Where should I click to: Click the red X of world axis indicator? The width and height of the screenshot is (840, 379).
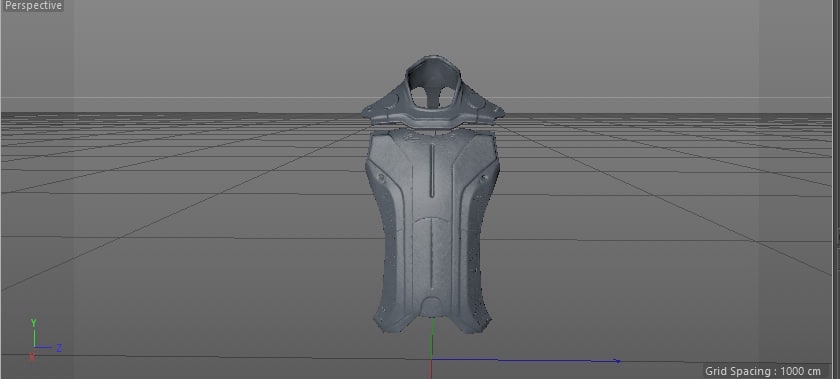click(32, 356)
